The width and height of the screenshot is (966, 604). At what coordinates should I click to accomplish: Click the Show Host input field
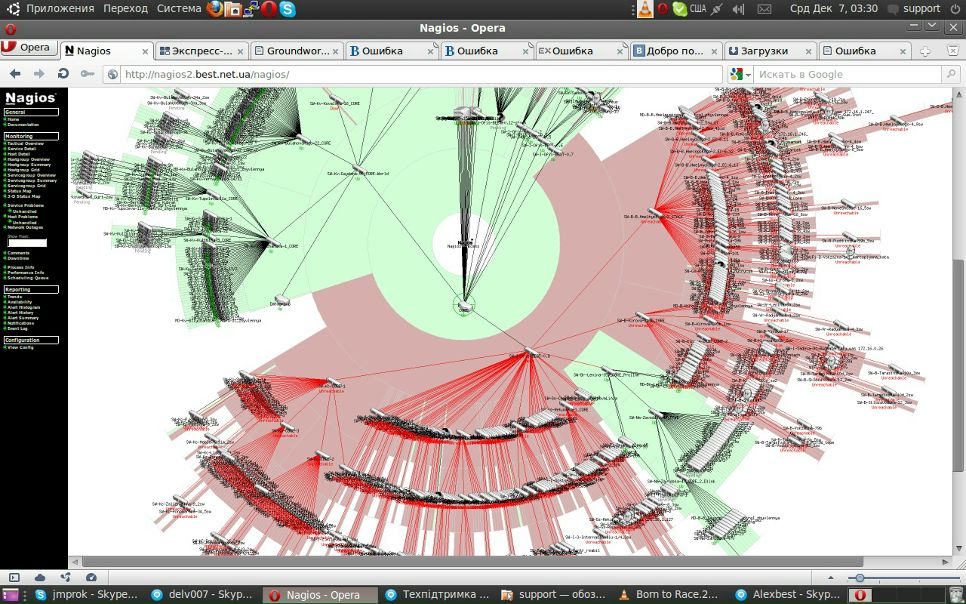(27, 243)
